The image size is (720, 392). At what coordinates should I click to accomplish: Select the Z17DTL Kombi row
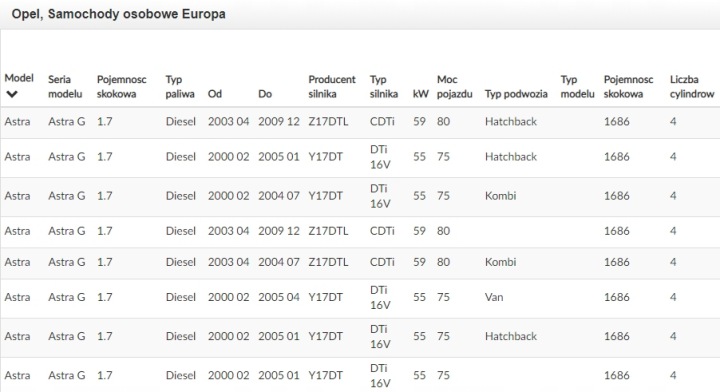(360, 262)
